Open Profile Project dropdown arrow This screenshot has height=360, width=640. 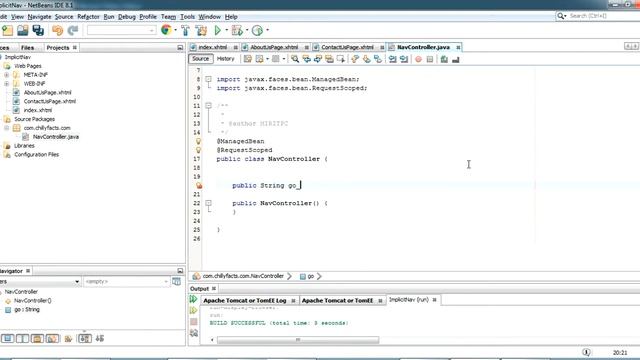coord(267,30)
